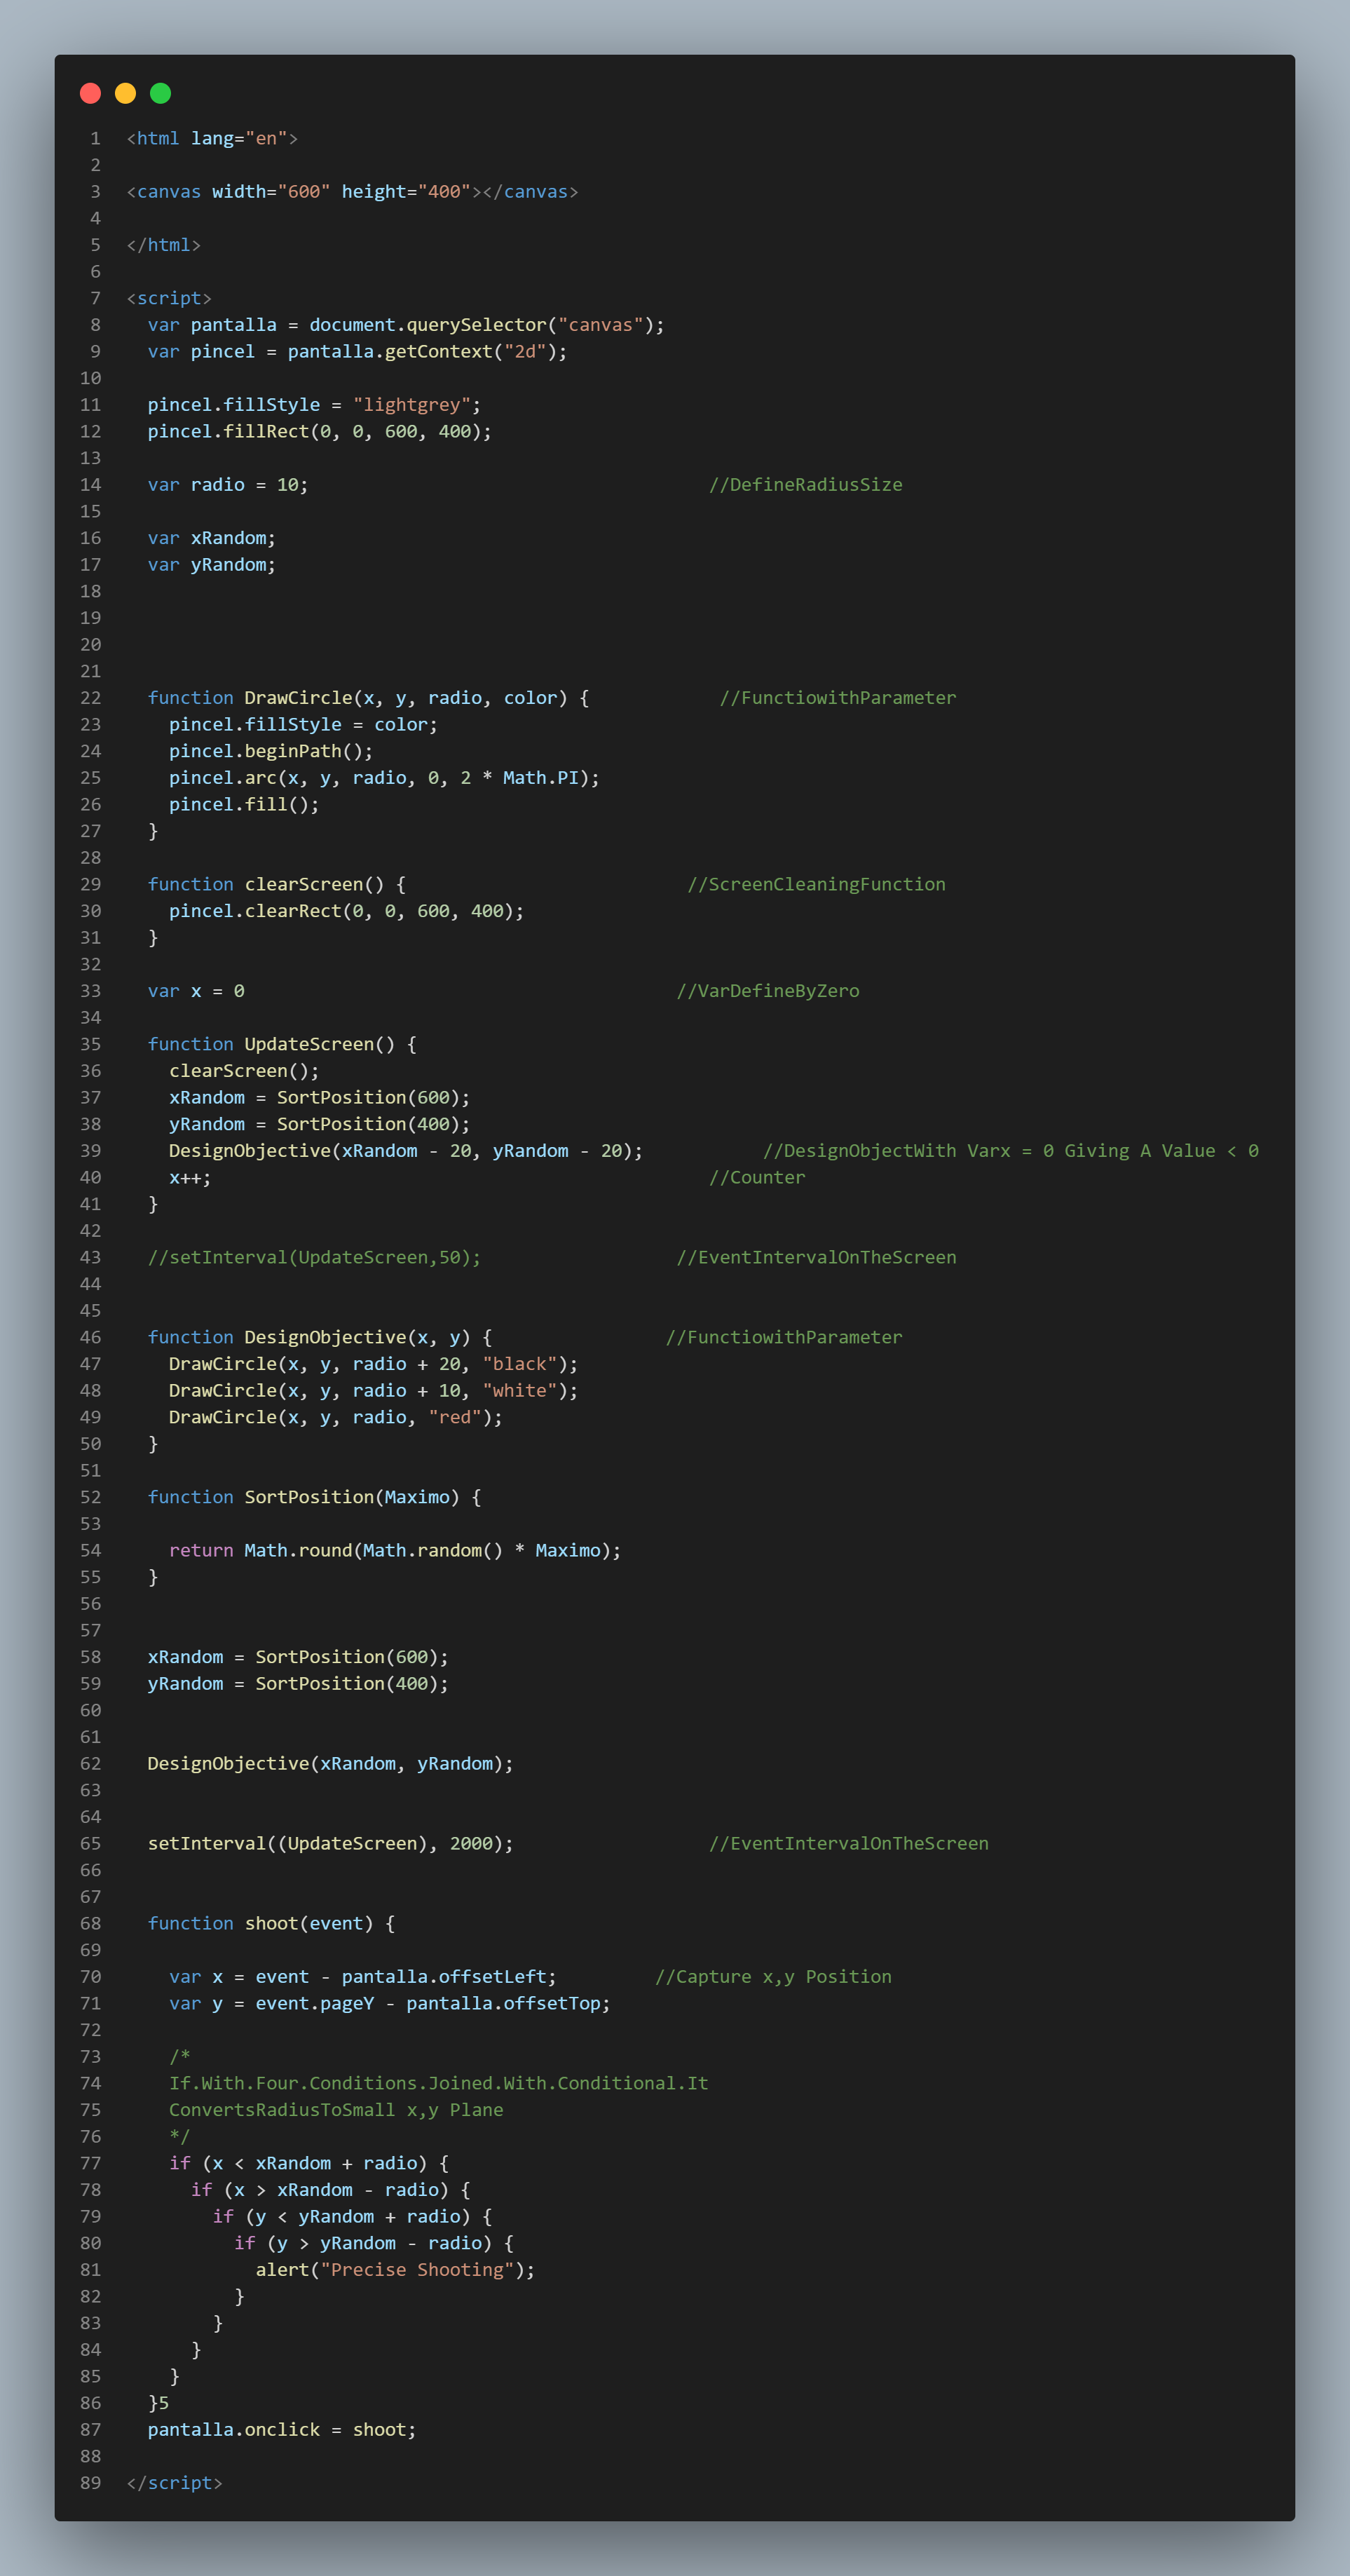1350x2576 pixels.
Task: Click the closing </html> tag
Action: tap(164, 245)
